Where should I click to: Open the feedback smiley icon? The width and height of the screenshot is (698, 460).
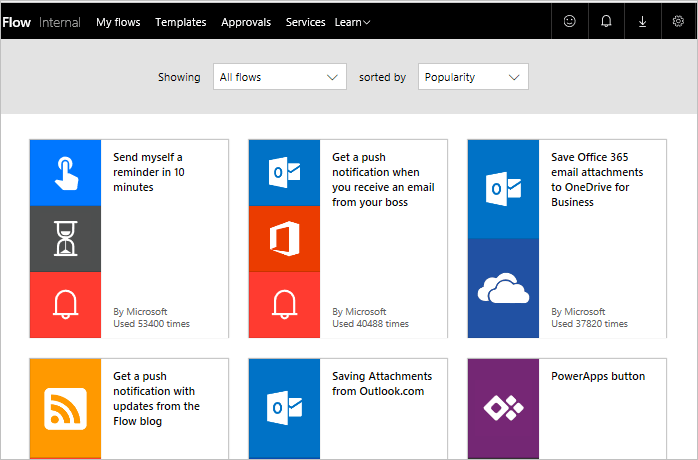[x=569, y=21]
